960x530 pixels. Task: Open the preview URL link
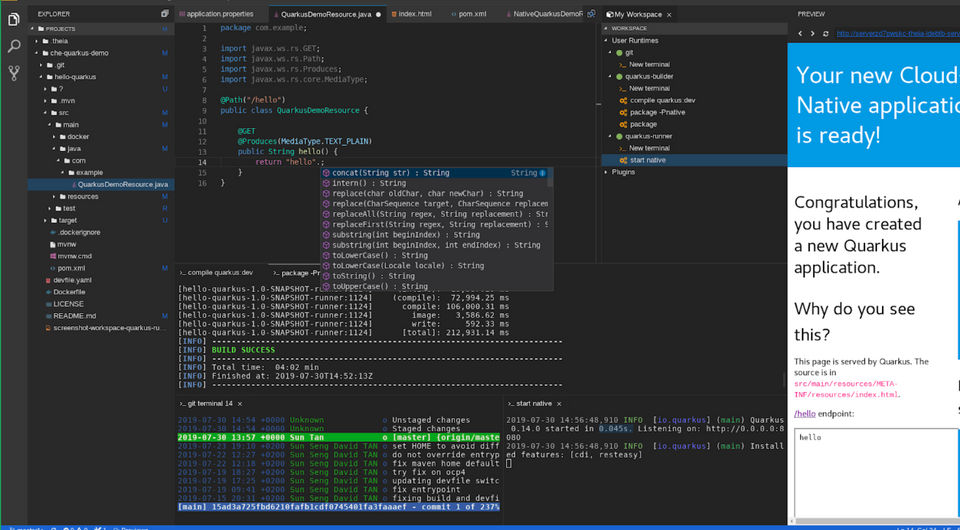(x=898, y=34)
